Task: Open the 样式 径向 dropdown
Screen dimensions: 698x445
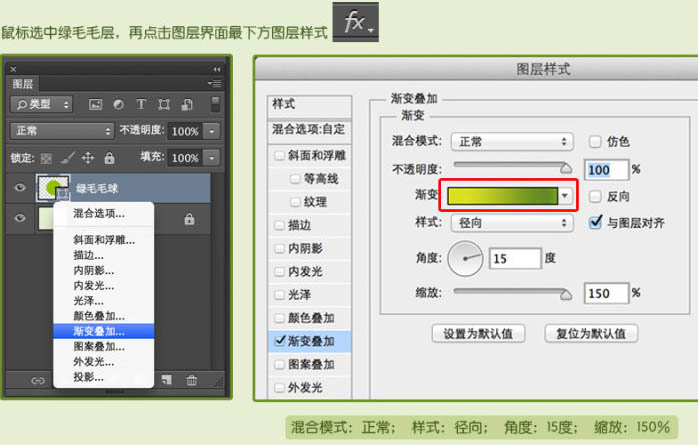Action: pos(512,222)
